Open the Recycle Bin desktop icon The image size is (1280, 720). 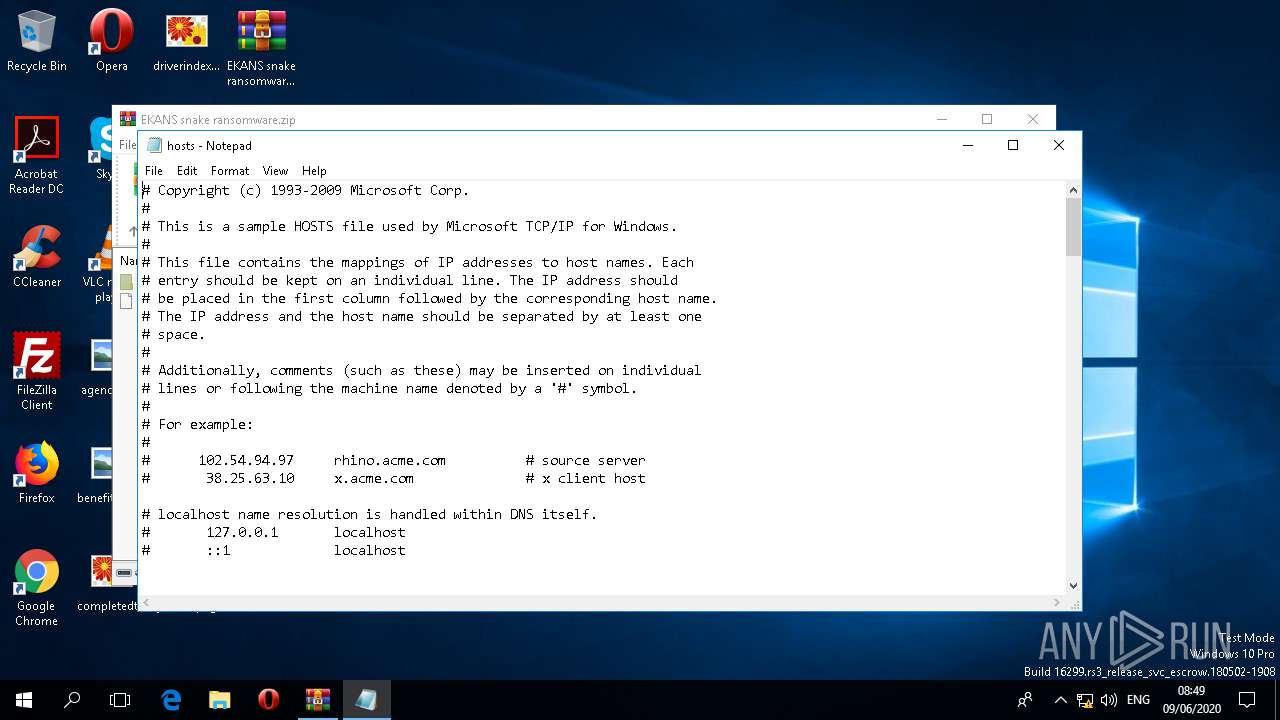37,41
